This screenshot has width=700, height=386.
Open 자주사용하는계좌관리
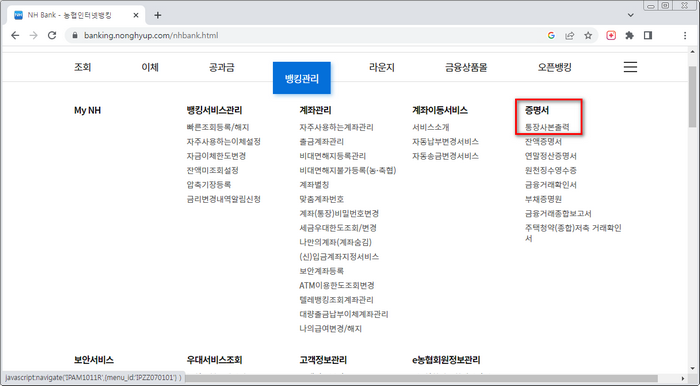point(337,127)
